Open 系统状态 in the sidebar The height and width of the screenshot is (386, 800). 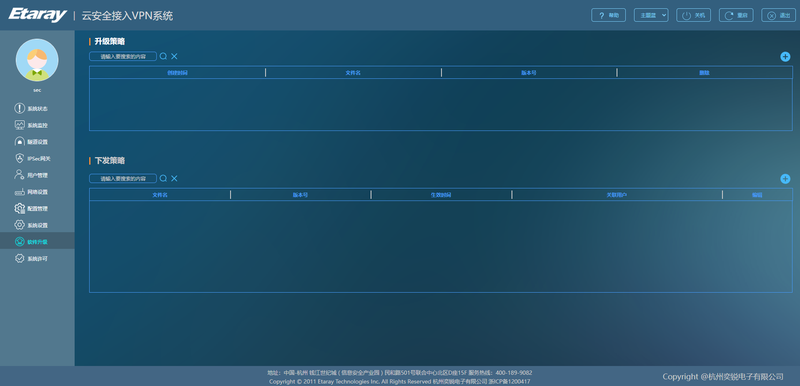pyautogui.click(x=31, y=109)
